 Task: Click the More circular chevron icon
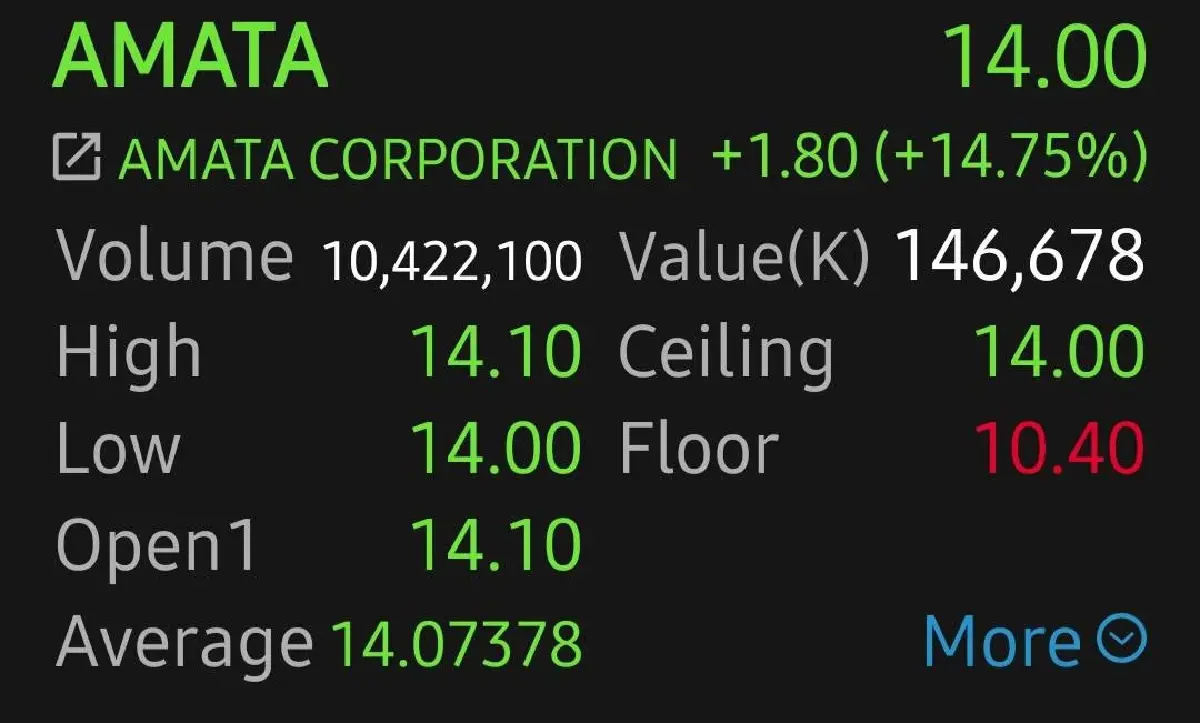(x=1120, y=638)
